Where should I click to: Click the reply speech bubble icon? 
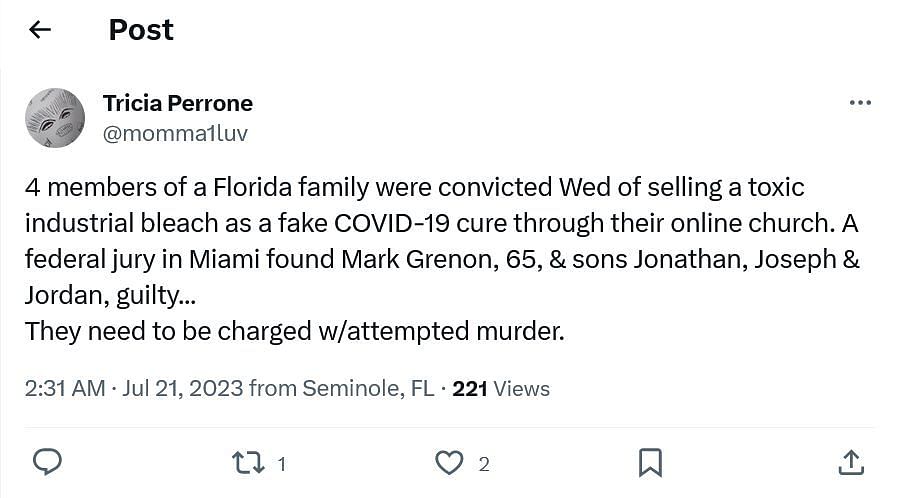coord(47,462)
